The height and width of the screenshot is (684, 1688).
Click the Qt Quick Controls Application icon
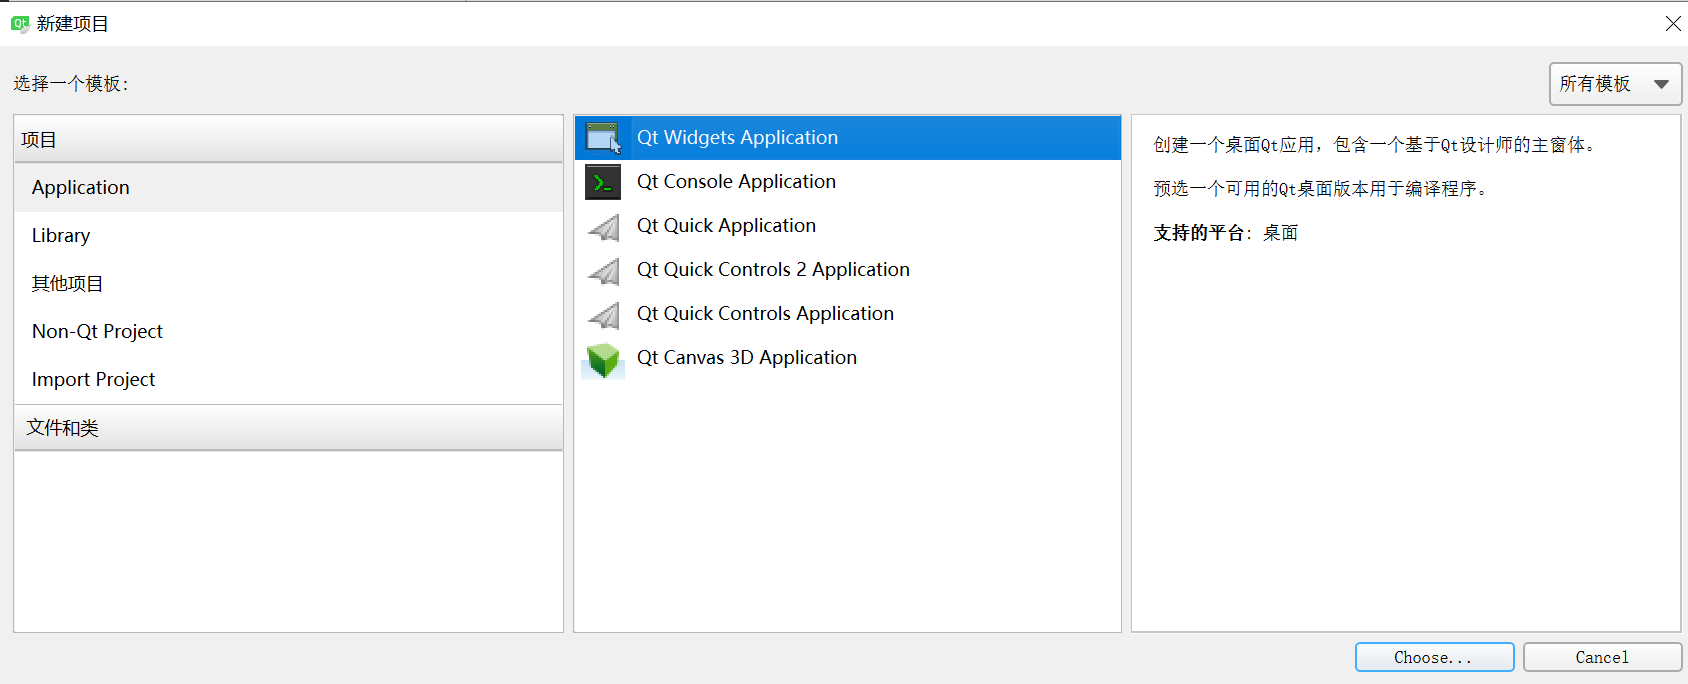click(x=603, y=315)
